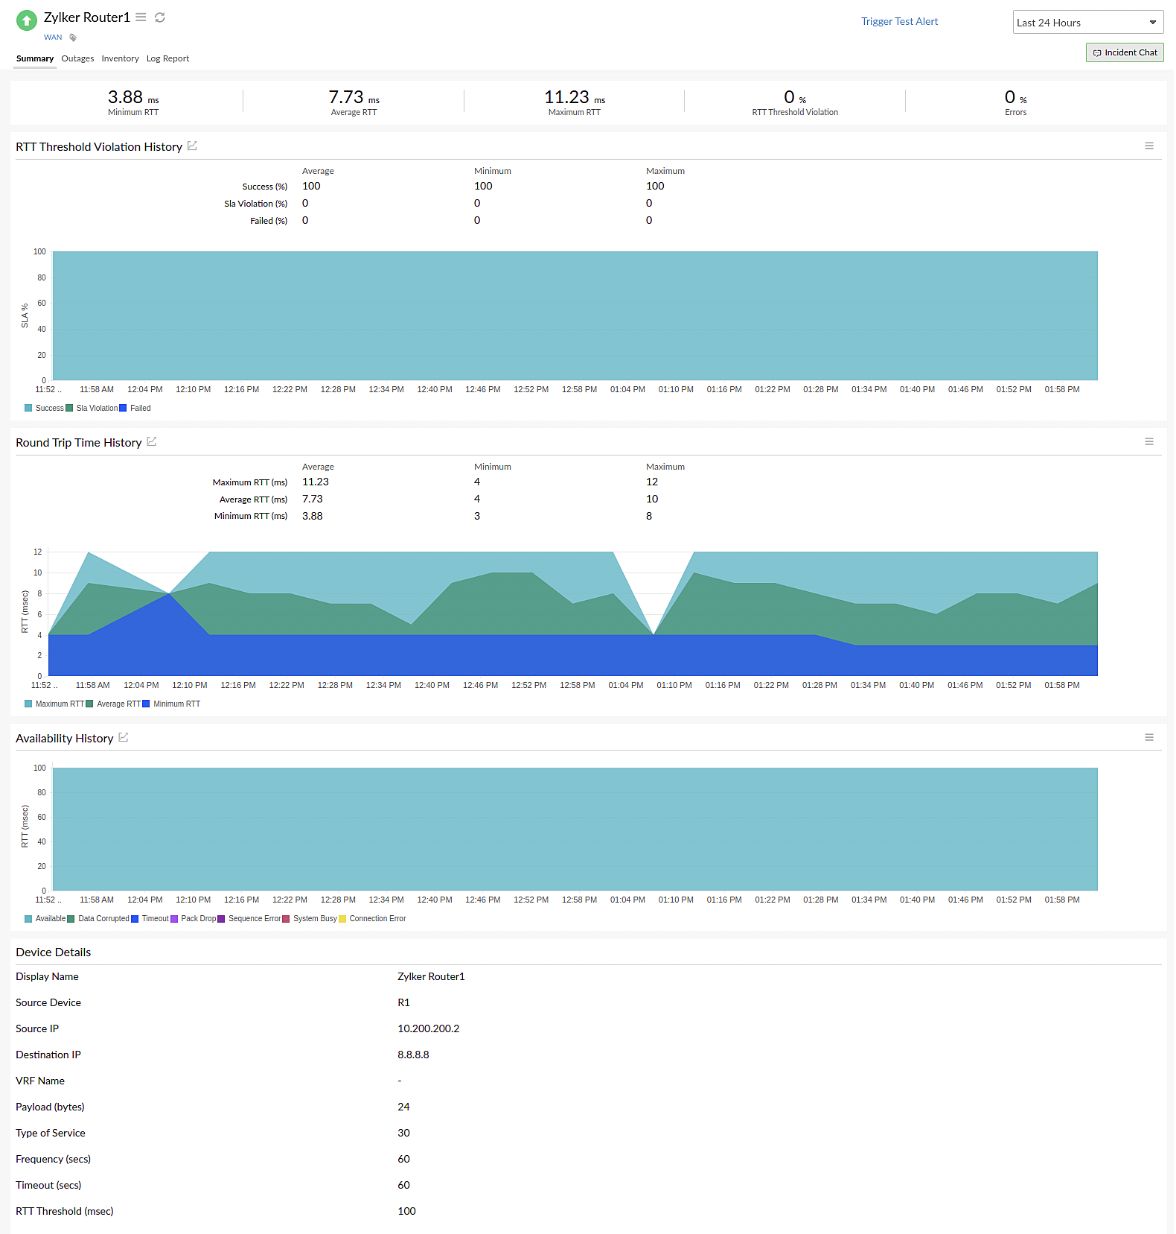This screenshot has width=1176, height=1234.
Task: Refresh the page using the refresh icon
Action: point(159,16)
